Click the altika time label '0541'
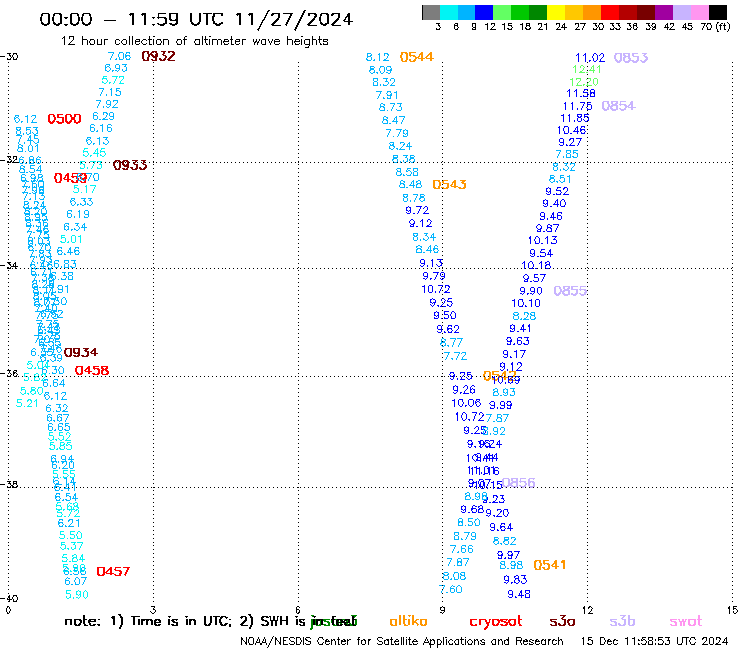 click(x=549, y=565)
